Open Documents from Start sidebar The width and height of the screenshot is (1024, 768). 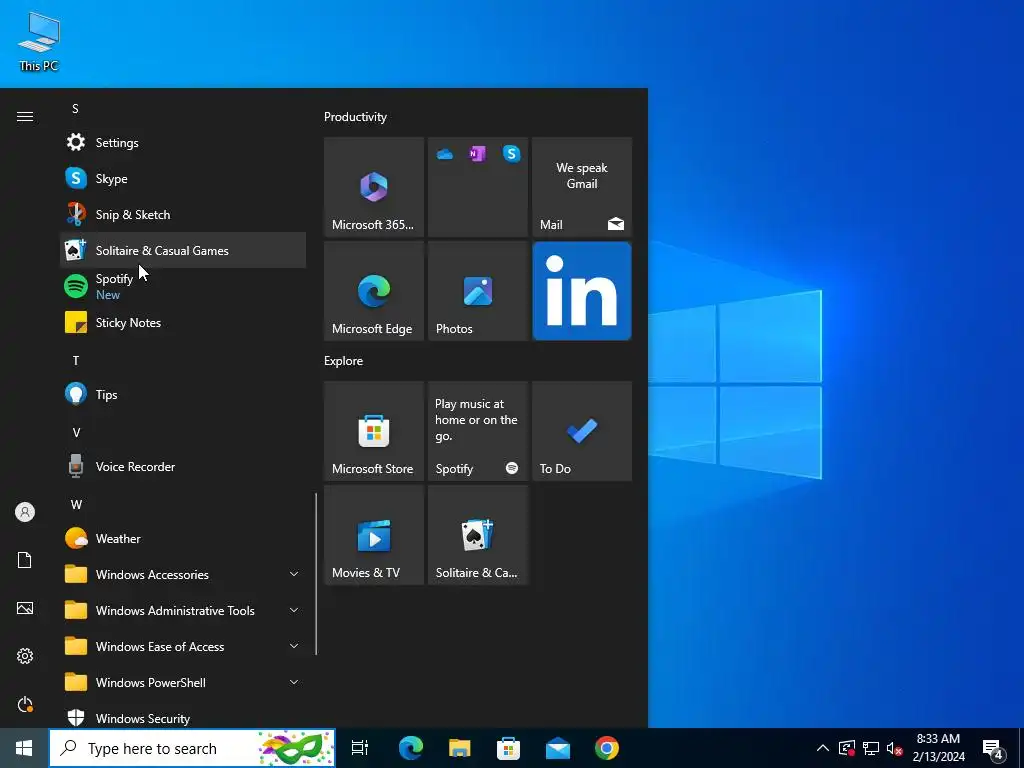(x=25, y=560)
